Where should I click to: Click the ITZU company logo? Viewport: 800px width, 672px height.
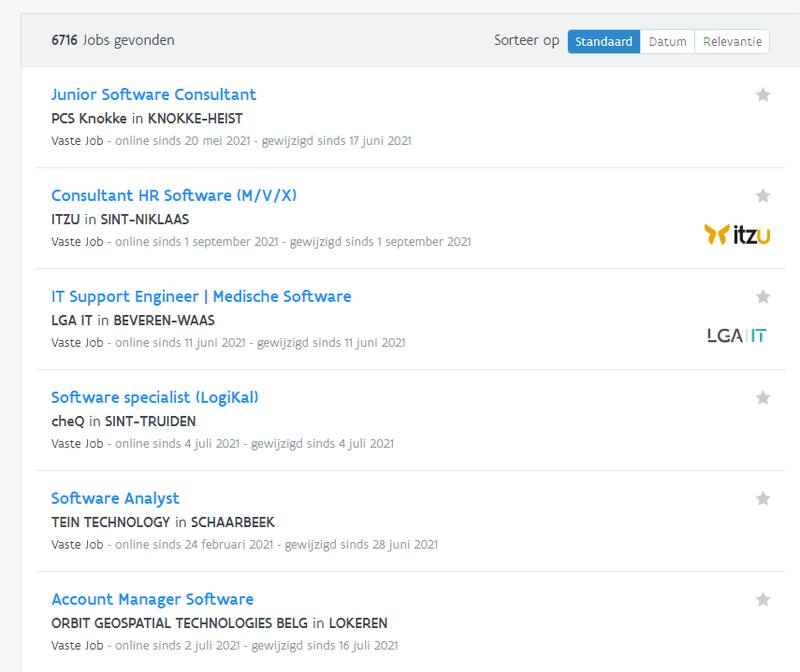pyautogui.click(x=738, y=235)
